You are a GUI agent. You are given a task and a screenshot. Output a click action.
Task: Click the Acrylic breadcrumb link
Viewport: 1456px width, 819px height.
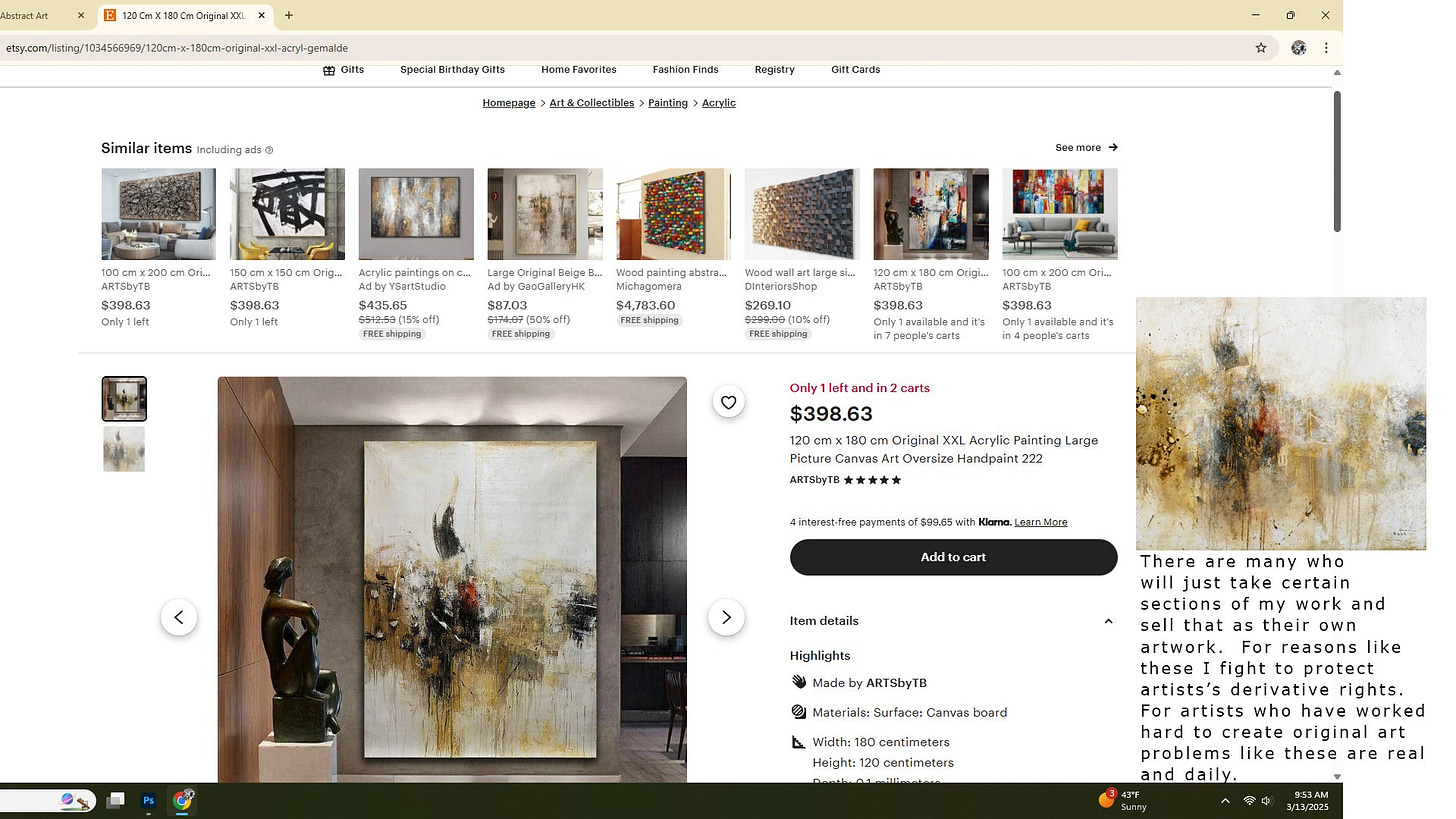coord(718,103)
